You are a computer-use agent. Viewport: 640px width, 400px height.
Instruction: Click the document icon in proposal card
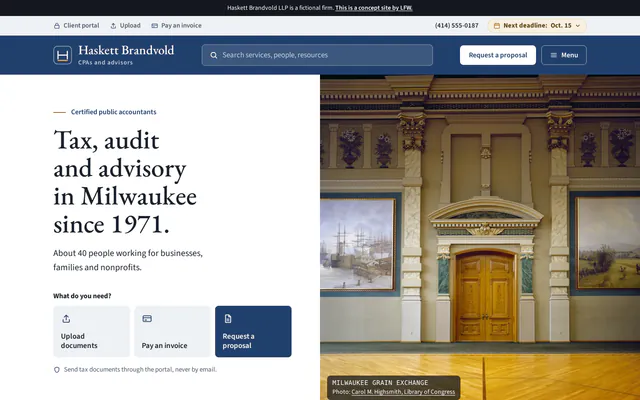[x=228, y=319]
